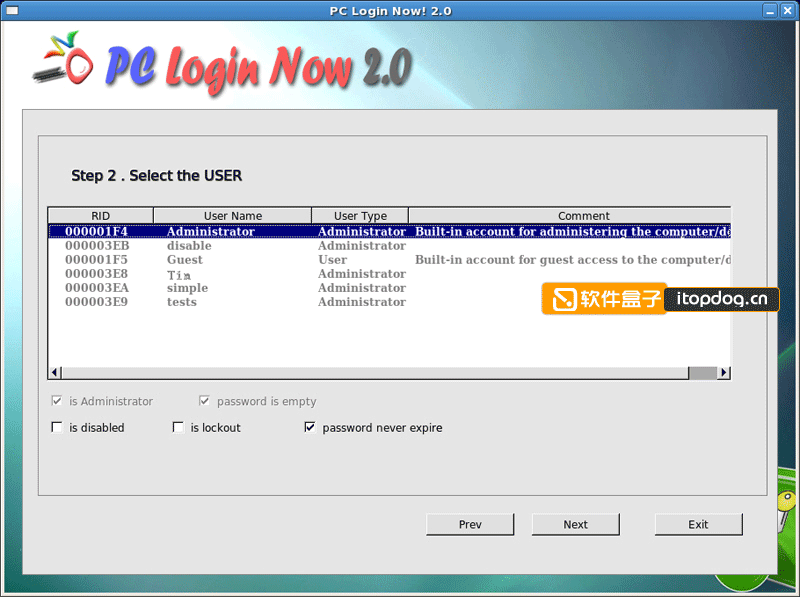Enable the 'is disabled' checkbox
800x597 pixels.
pos(57,427)
